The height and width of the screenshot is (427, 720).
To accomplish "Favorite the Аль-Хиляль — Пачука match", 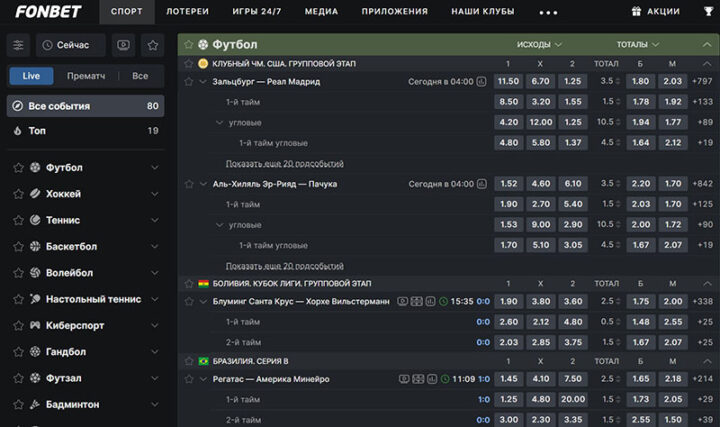I will point(189,184).
